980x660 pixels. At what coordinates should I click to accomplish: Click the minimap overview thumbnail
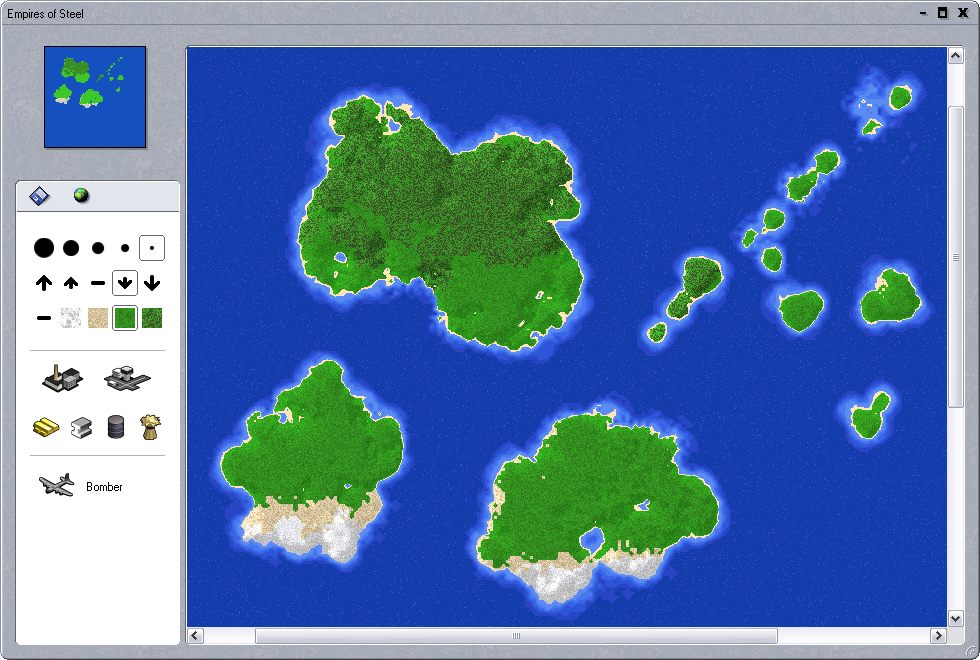click(x=95, y=96)
